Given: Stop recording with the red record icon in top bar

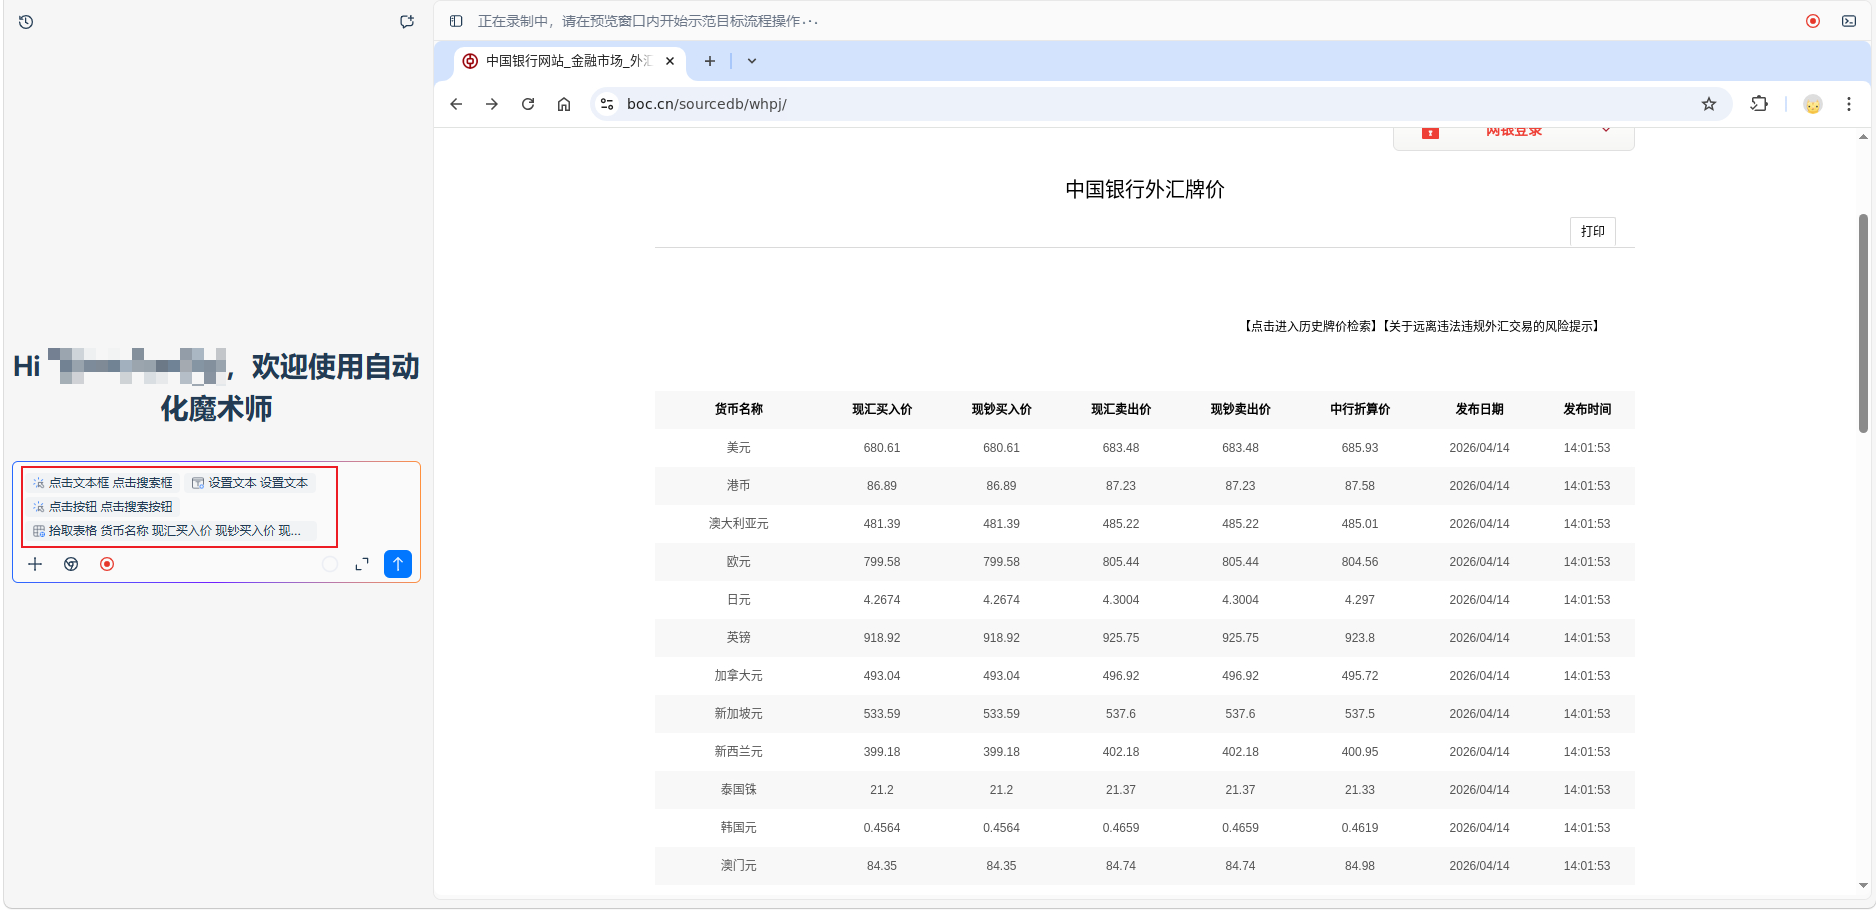Looking at the screenshot, I should 1813,21.
